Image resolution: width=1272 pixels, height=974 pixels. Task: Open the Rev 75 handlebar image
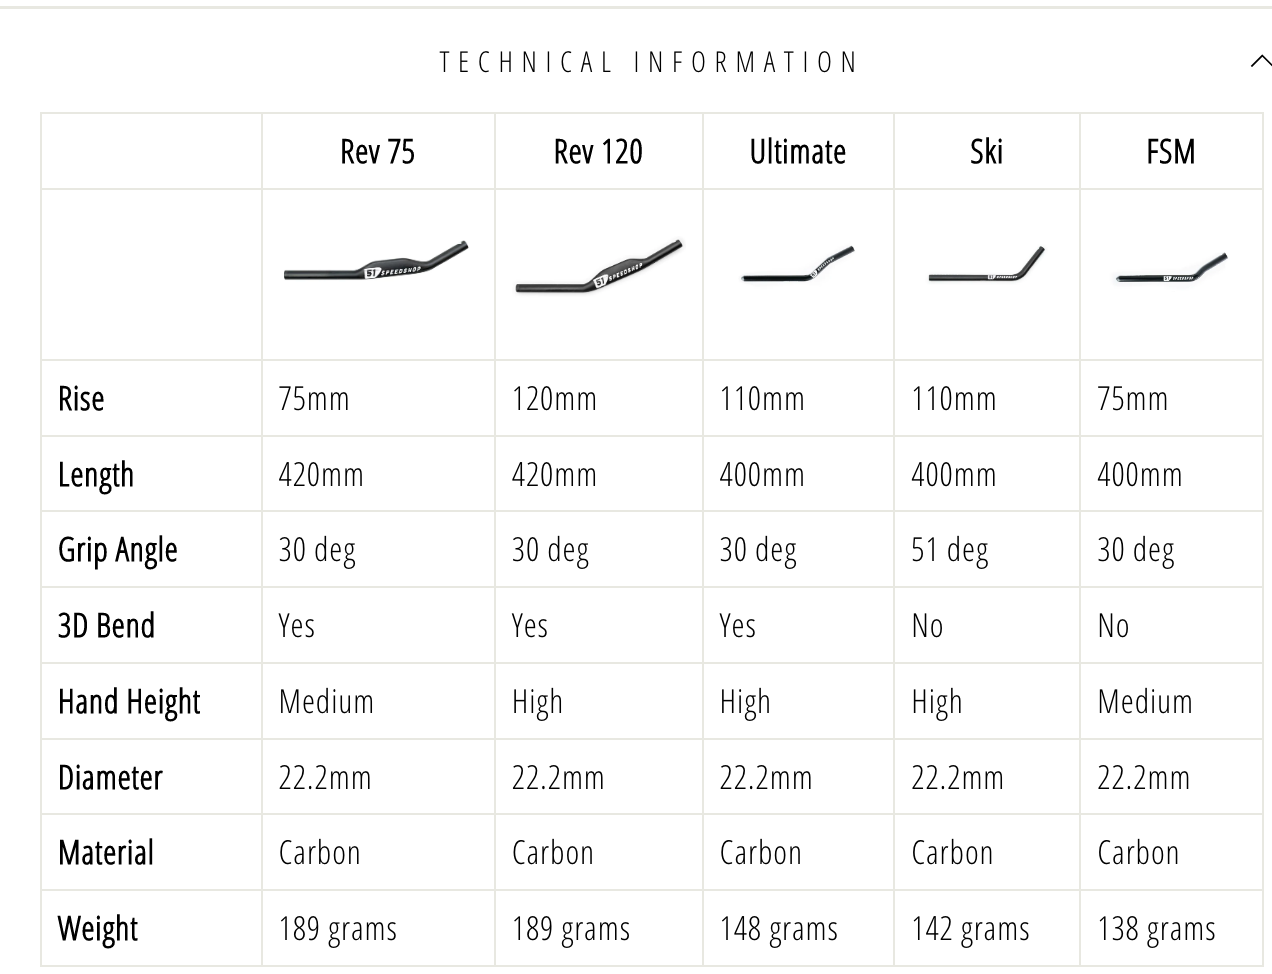click(x=376, y=263)
